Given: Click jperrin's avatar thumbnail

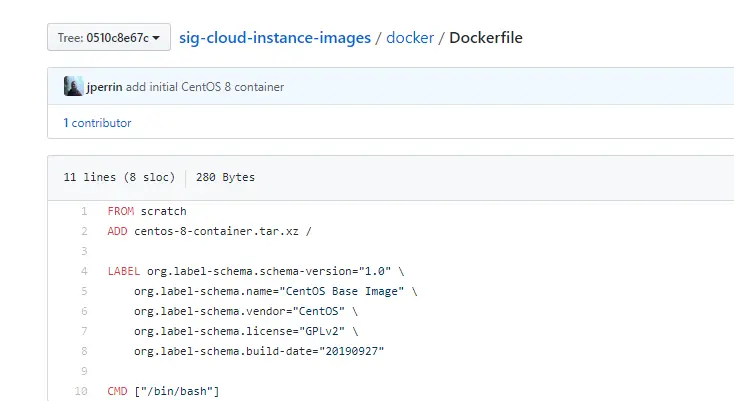Looking at the screenshot, I should tap(73, 87).
